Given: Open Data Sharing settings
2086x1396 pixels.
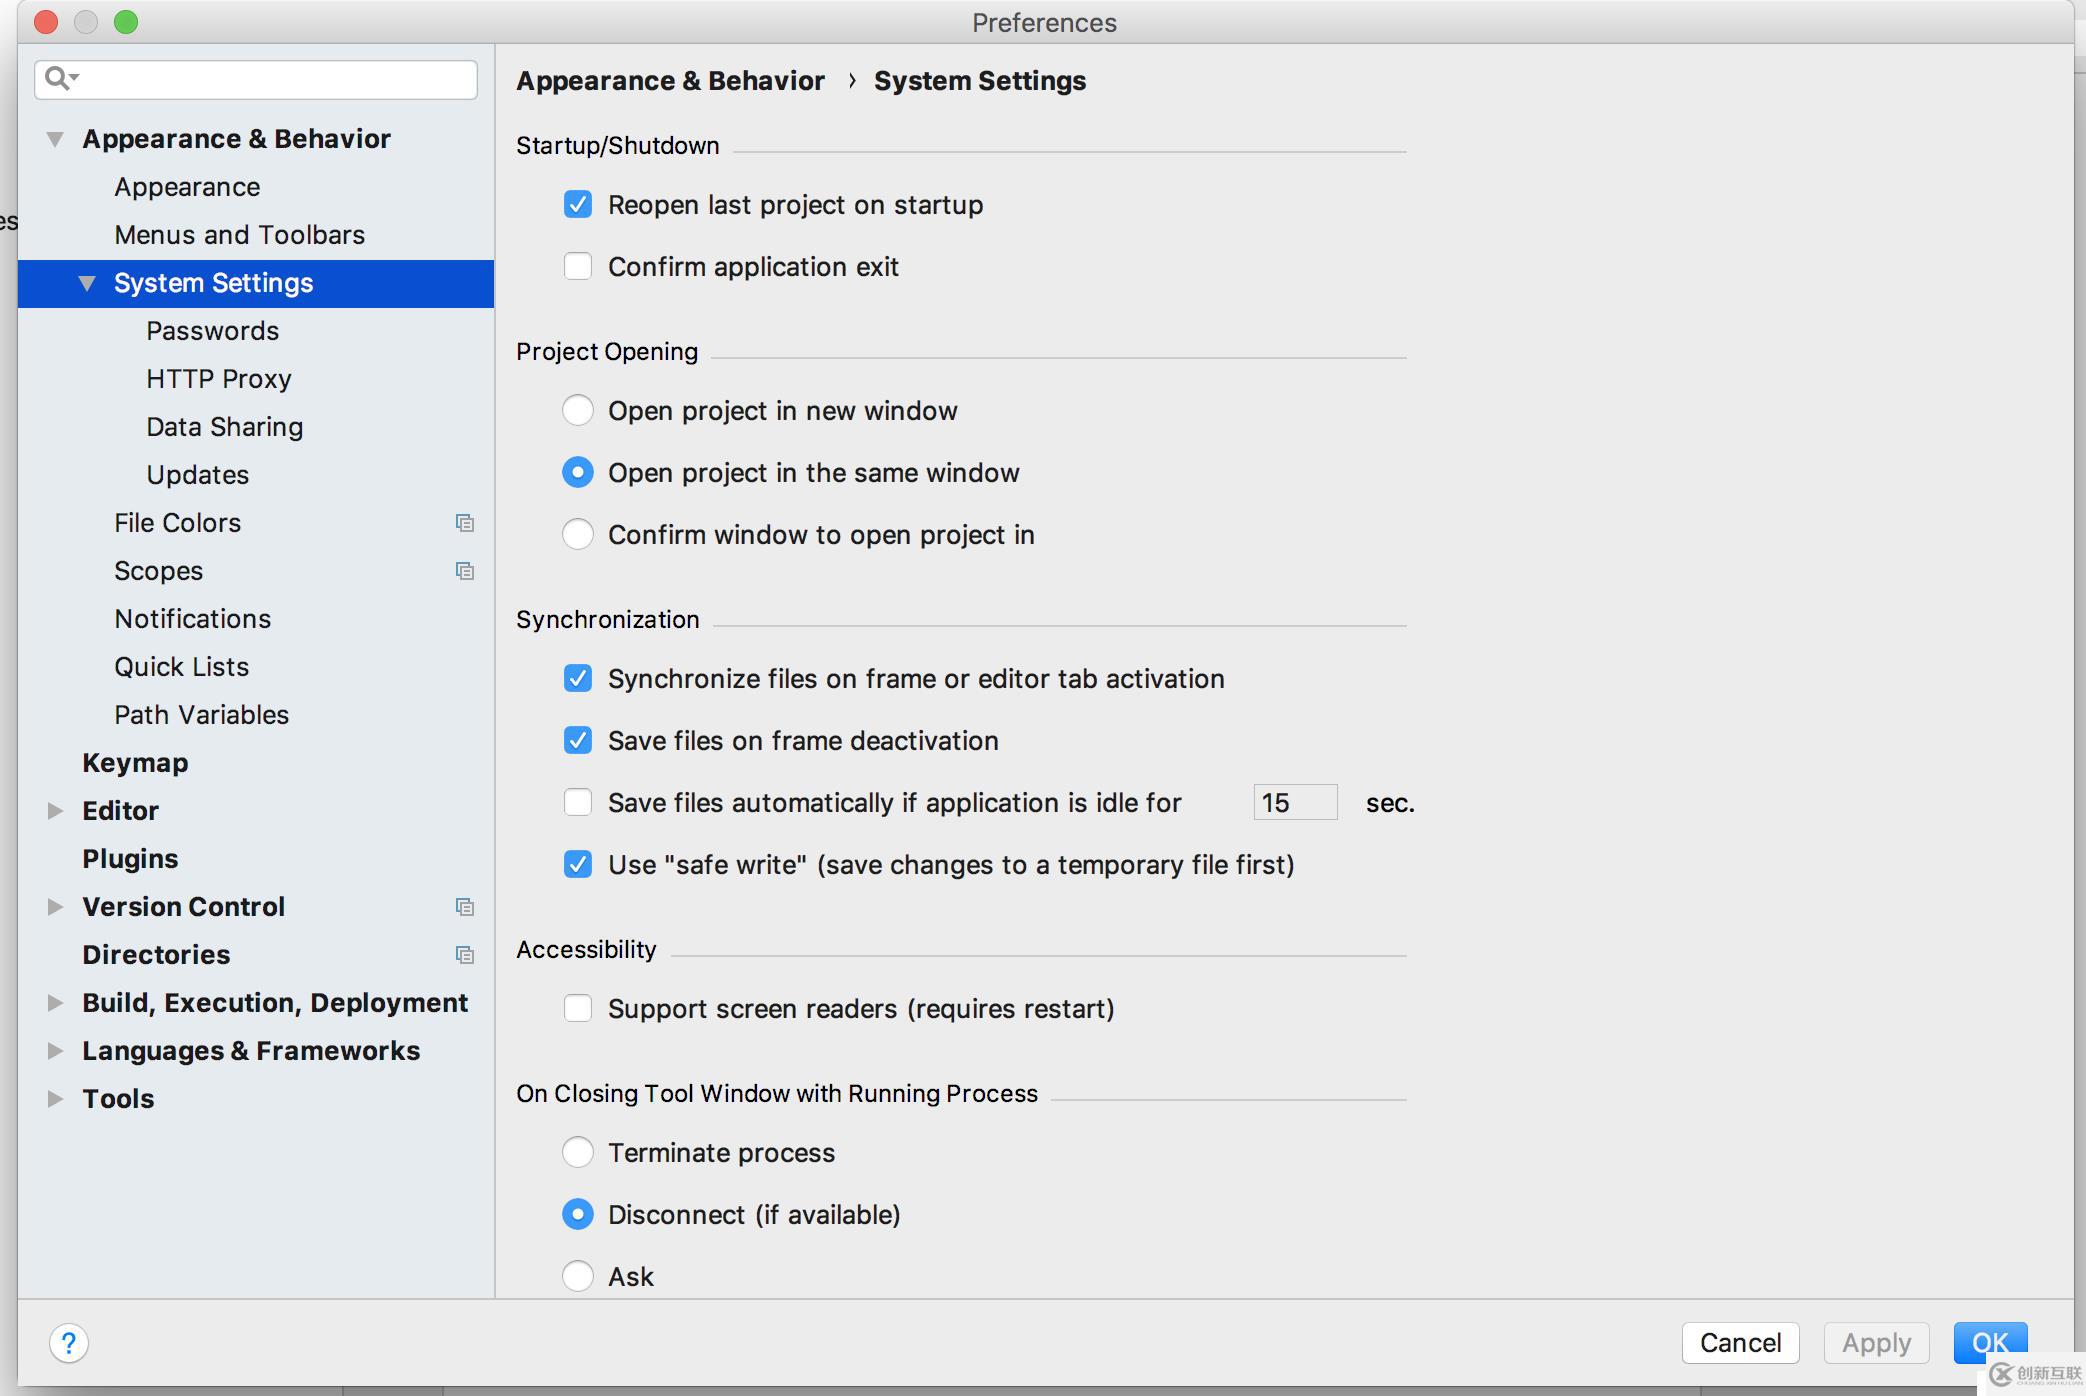Looking at the screenshot, I should (223, 425).
